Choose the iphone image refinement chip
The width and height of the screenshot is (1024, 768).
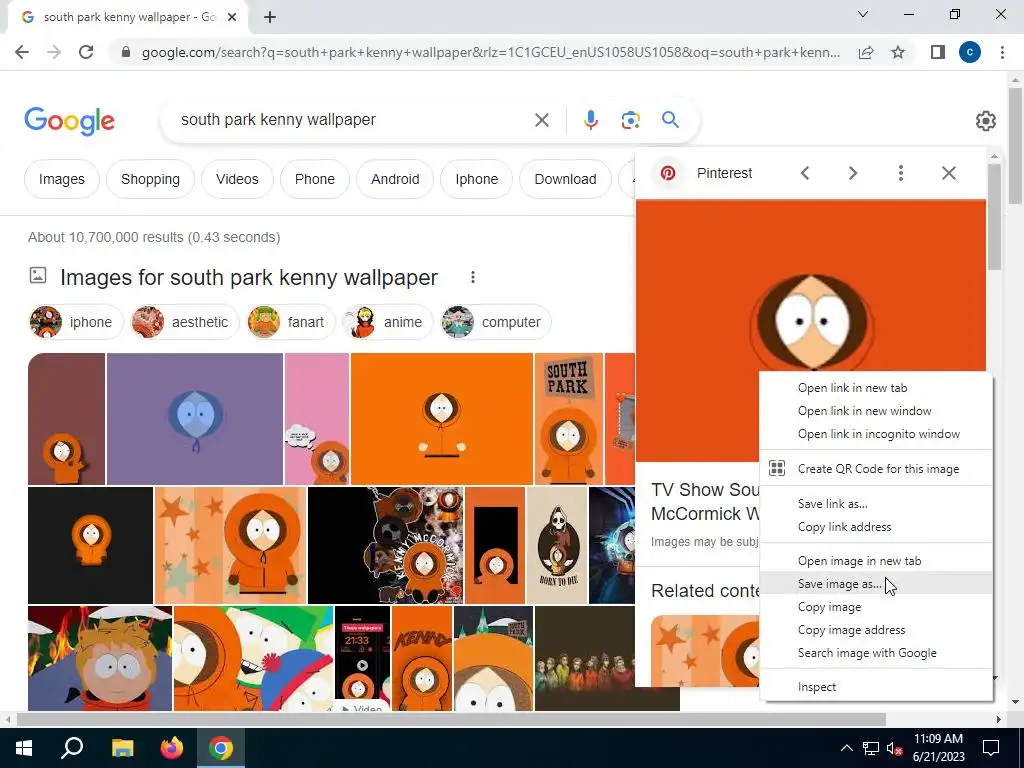(76, 322)
